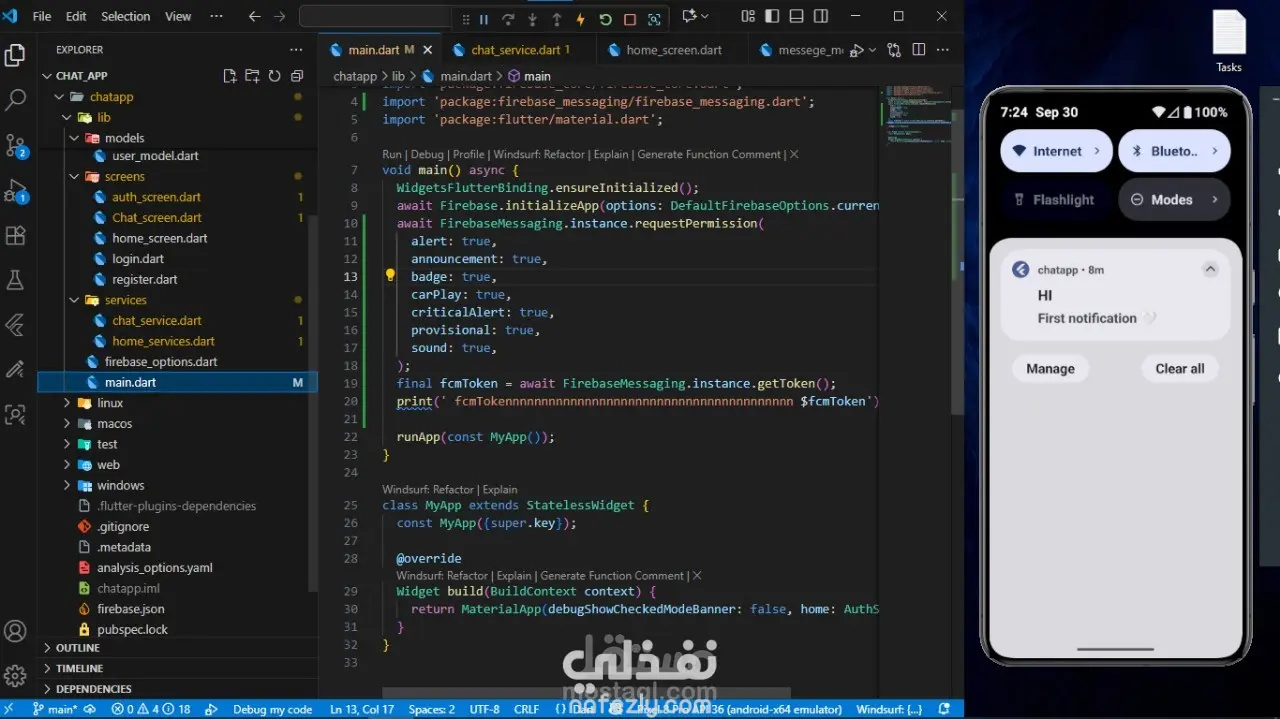Navigate forward with the title bar arrow
Screen dimensions: 1280x719
coord(279,16)
